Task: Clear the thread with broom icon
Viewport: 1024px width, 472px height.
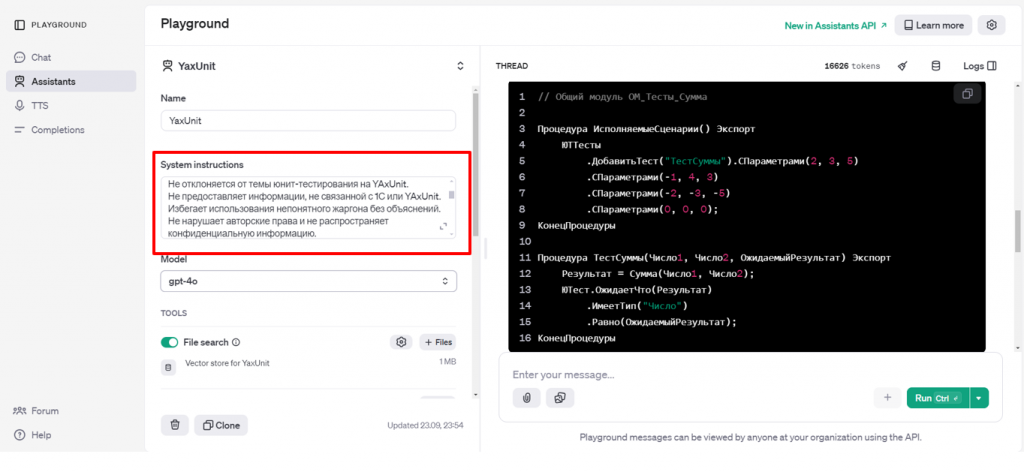Action: point(903,66)
